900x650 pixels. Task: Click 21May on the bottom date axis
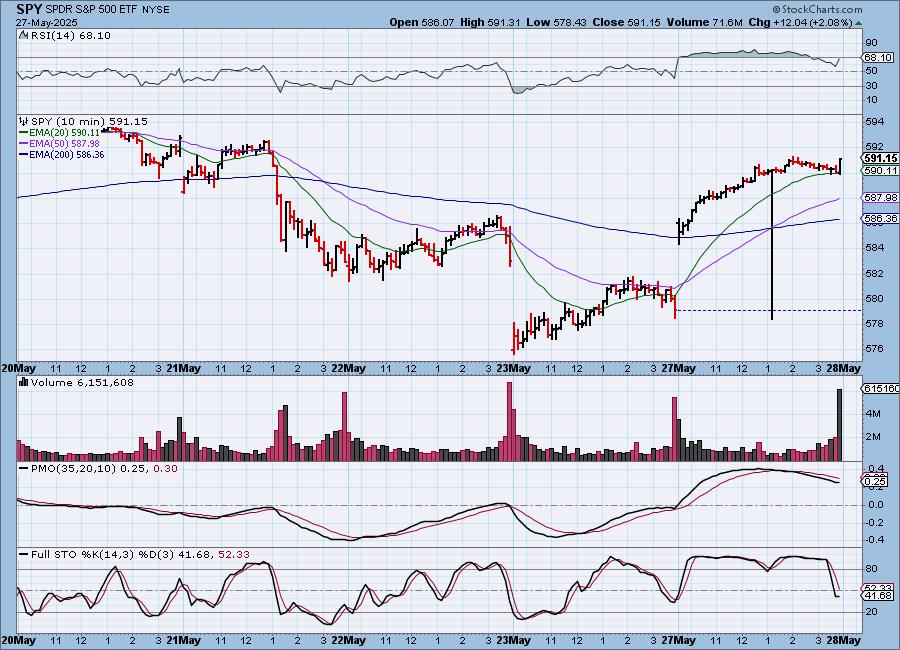pyautogui.click(x=183, y=640)
